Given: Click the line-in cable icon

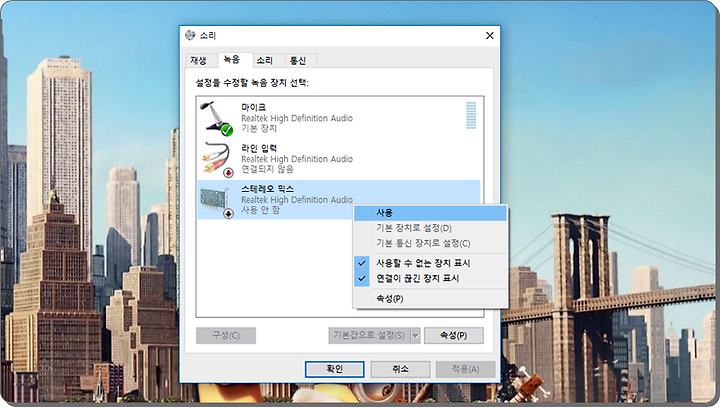Looking at the screenshot, I should coord(217,159).
